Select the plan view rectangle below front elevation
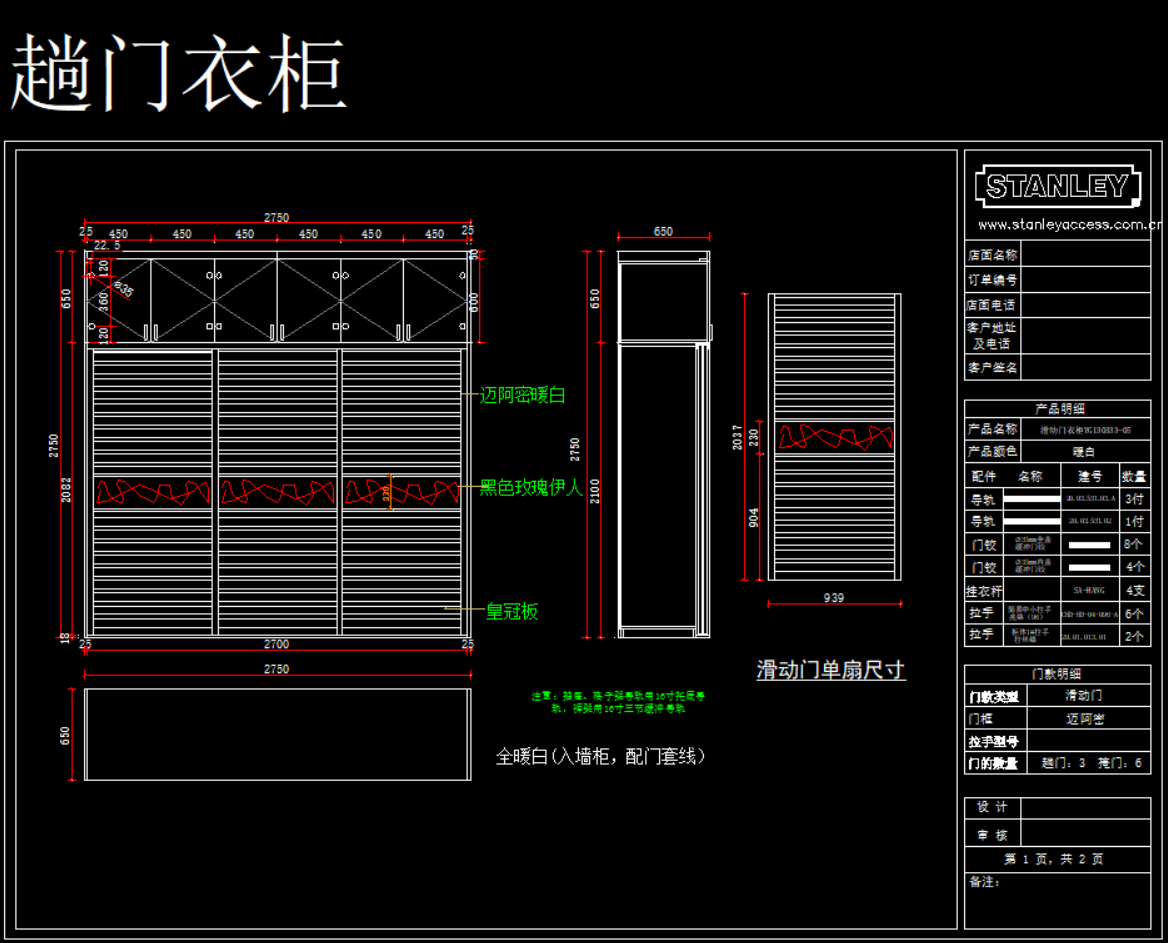 [x=277, y=734]
